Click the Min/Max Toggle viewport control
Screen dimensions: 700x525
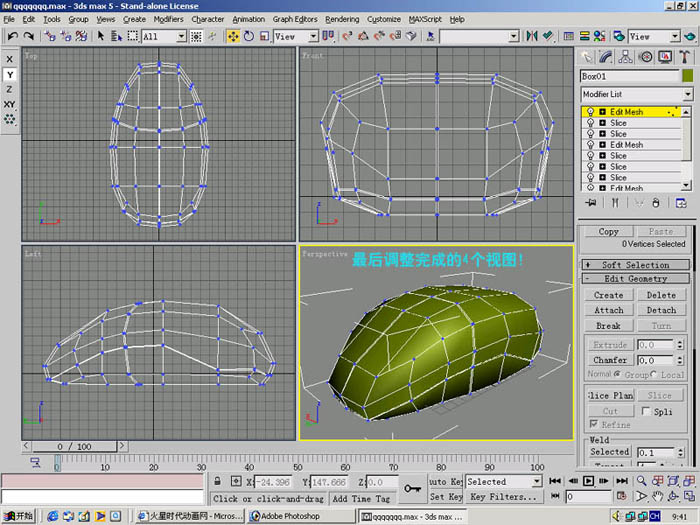coord(689,496)
